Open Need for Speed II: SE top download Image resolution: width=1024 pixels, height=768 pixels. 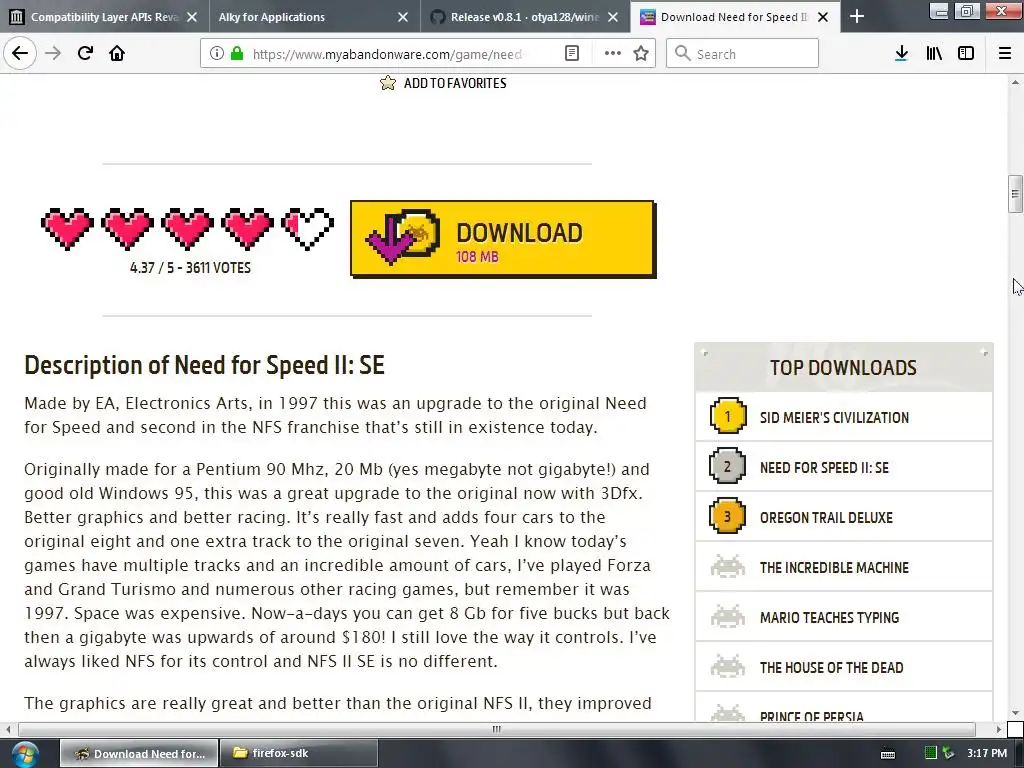tap(824, 468)
